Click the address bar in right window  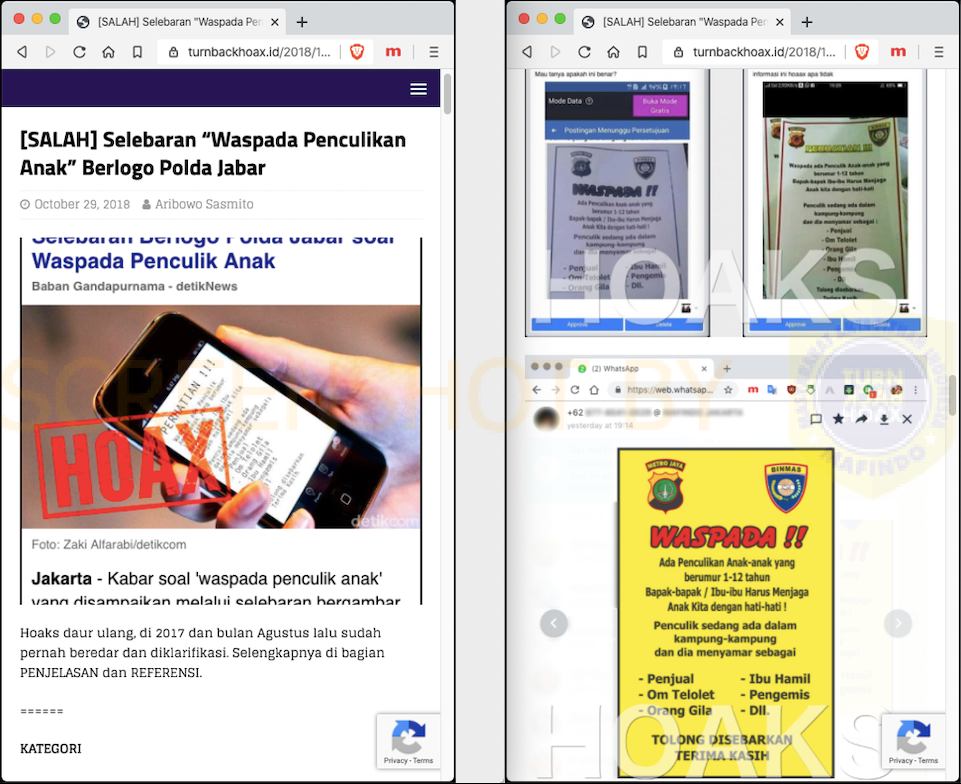coord(762,52)
